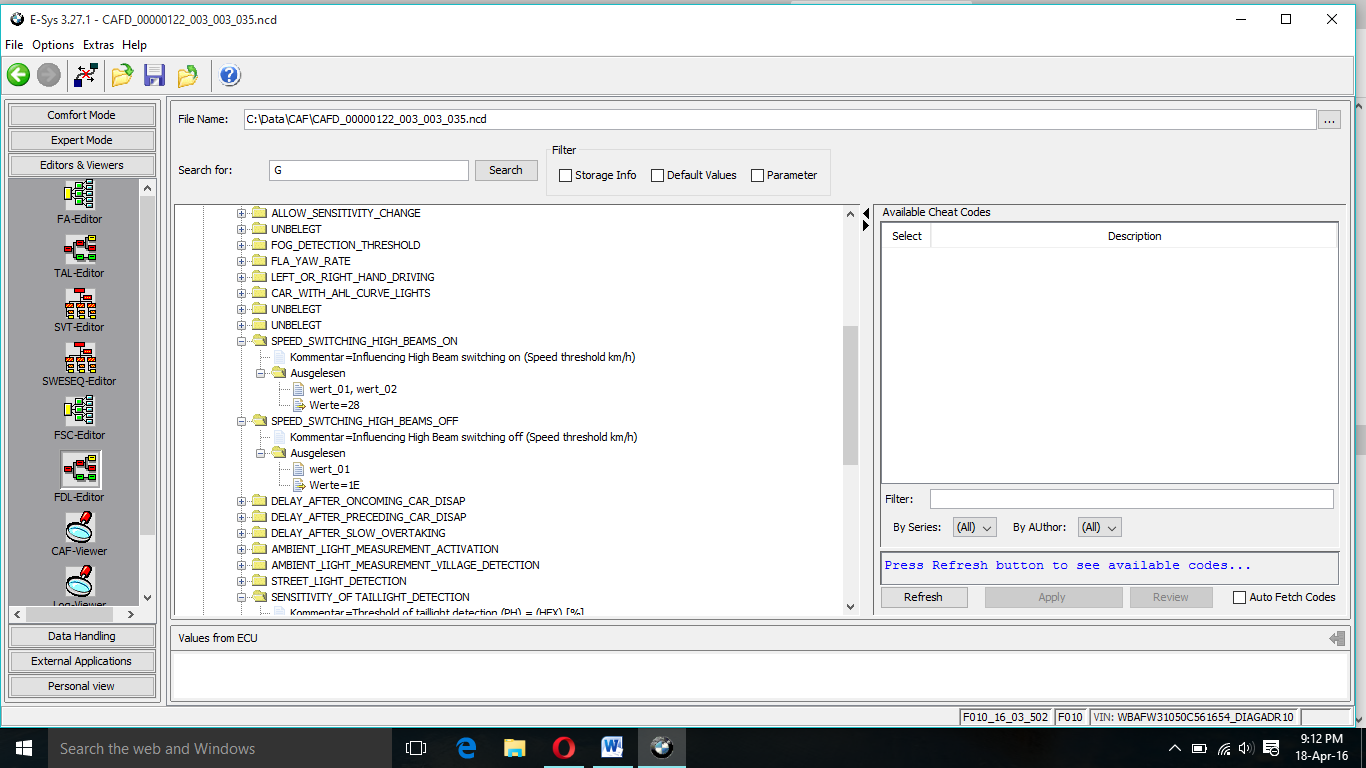Open the Extras menu
Image resolution: width=1366 pixels, height=768 pixels.
[x=99, y=45]
